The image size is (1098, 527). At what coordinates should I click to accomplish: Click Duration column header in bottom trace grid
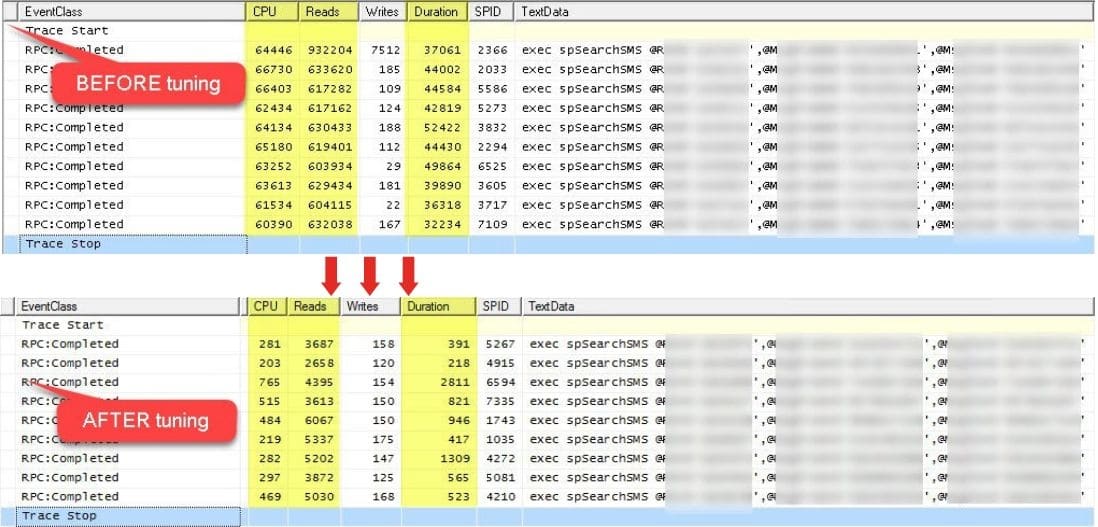(439, 307)
